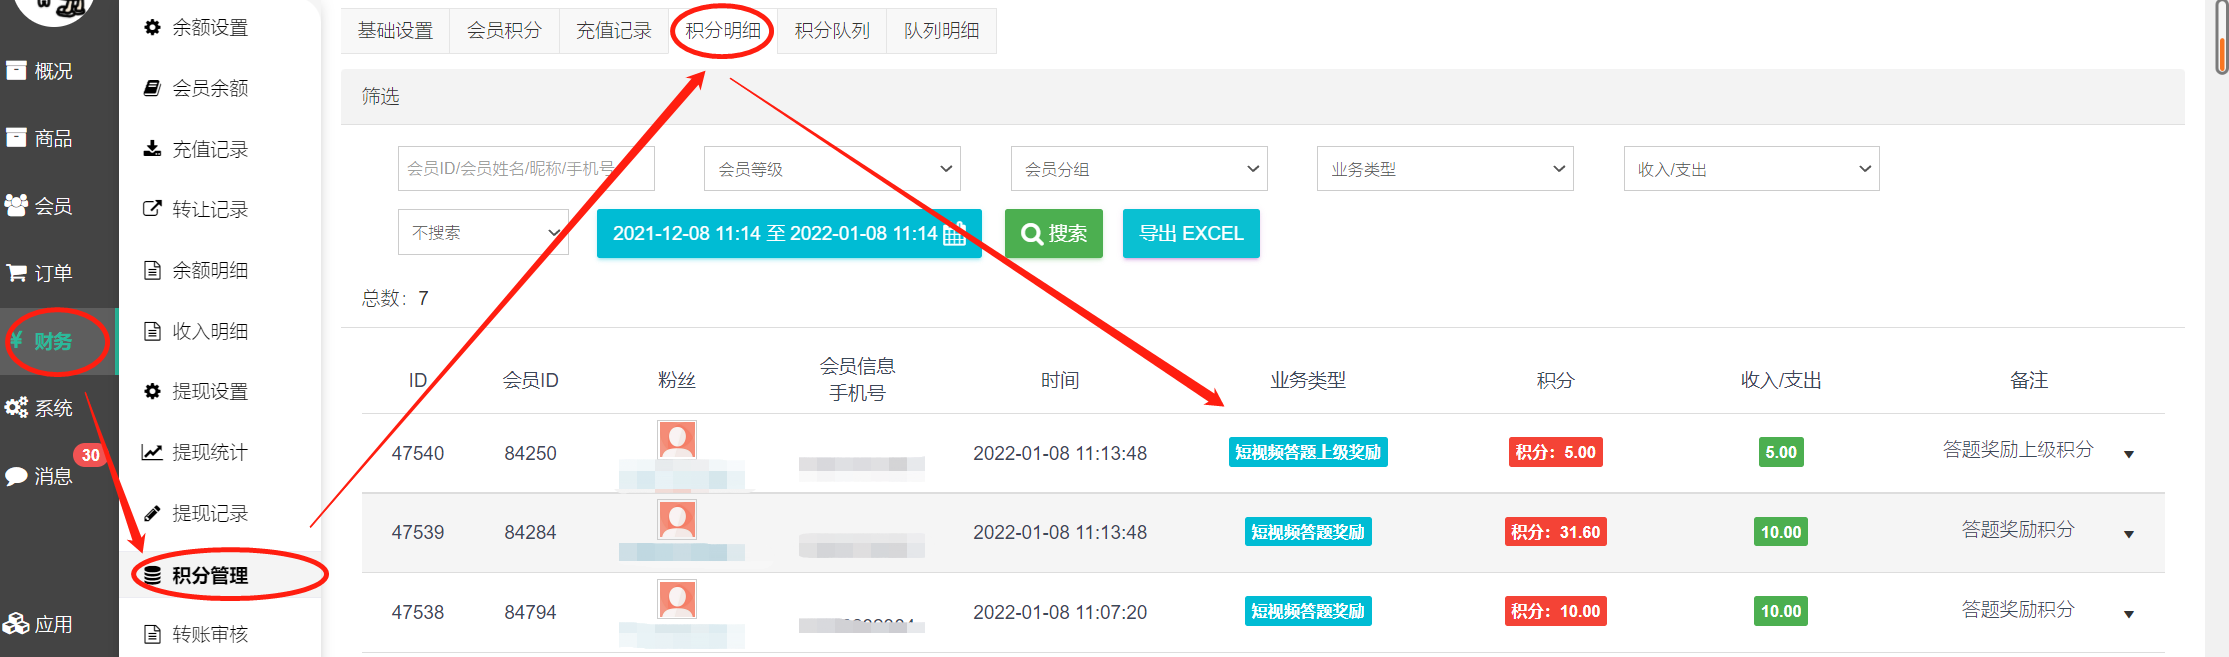
Task: Click 积分: 10.00 badge in row 47538
Action: [x=1556, y=611]
